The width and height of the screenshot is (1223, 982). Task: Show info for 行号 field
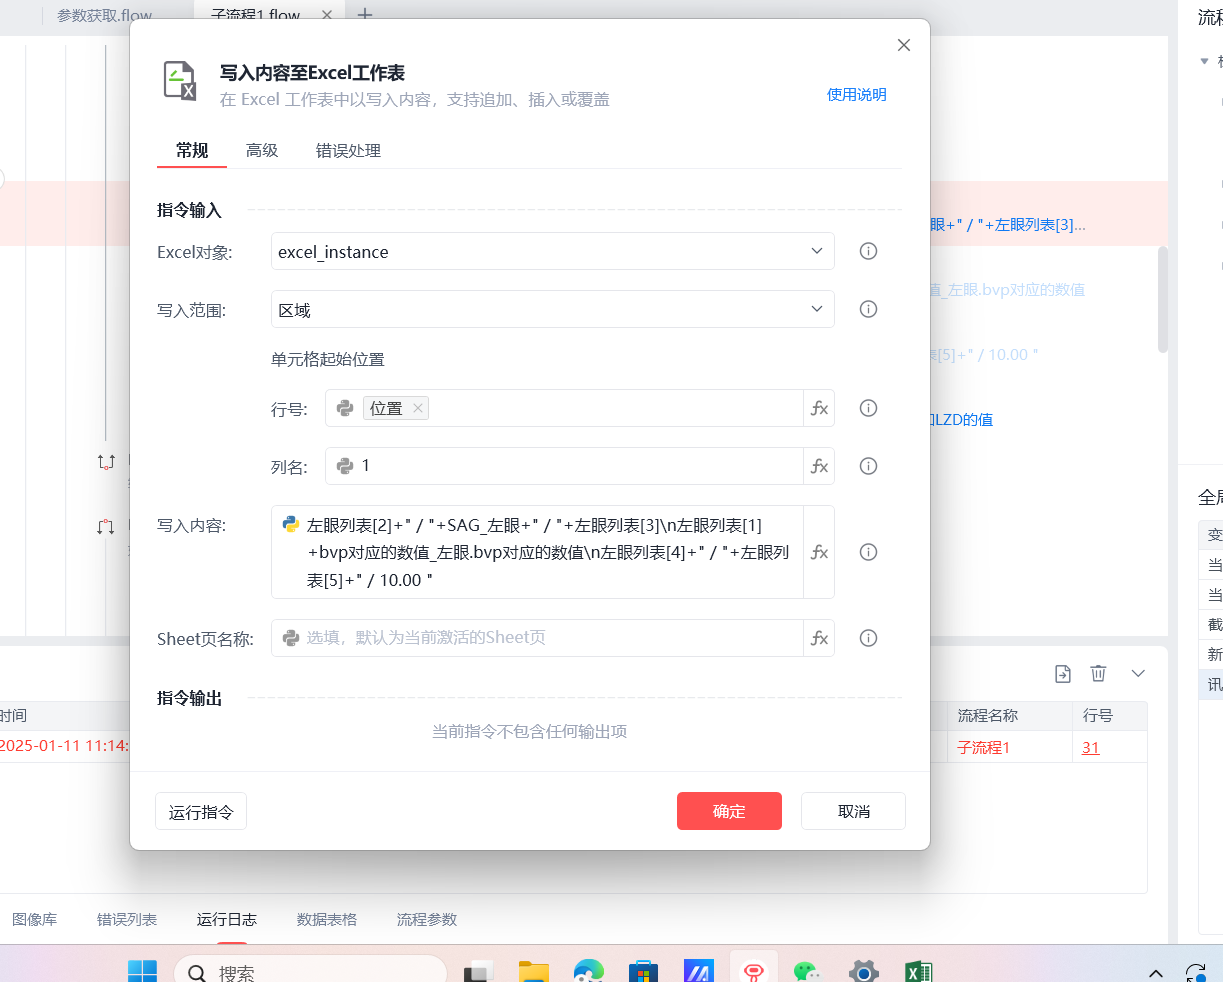[868, 408]
